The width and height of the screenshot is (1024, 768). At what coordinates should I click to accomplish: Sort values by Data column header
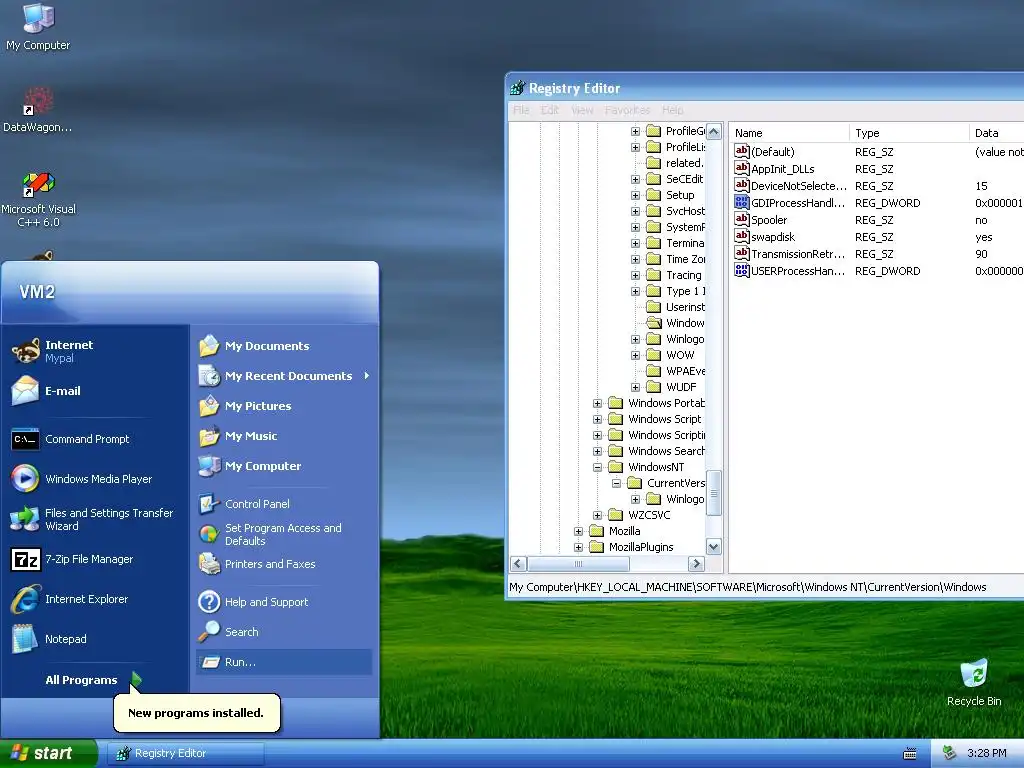click(x=997, y=133)
